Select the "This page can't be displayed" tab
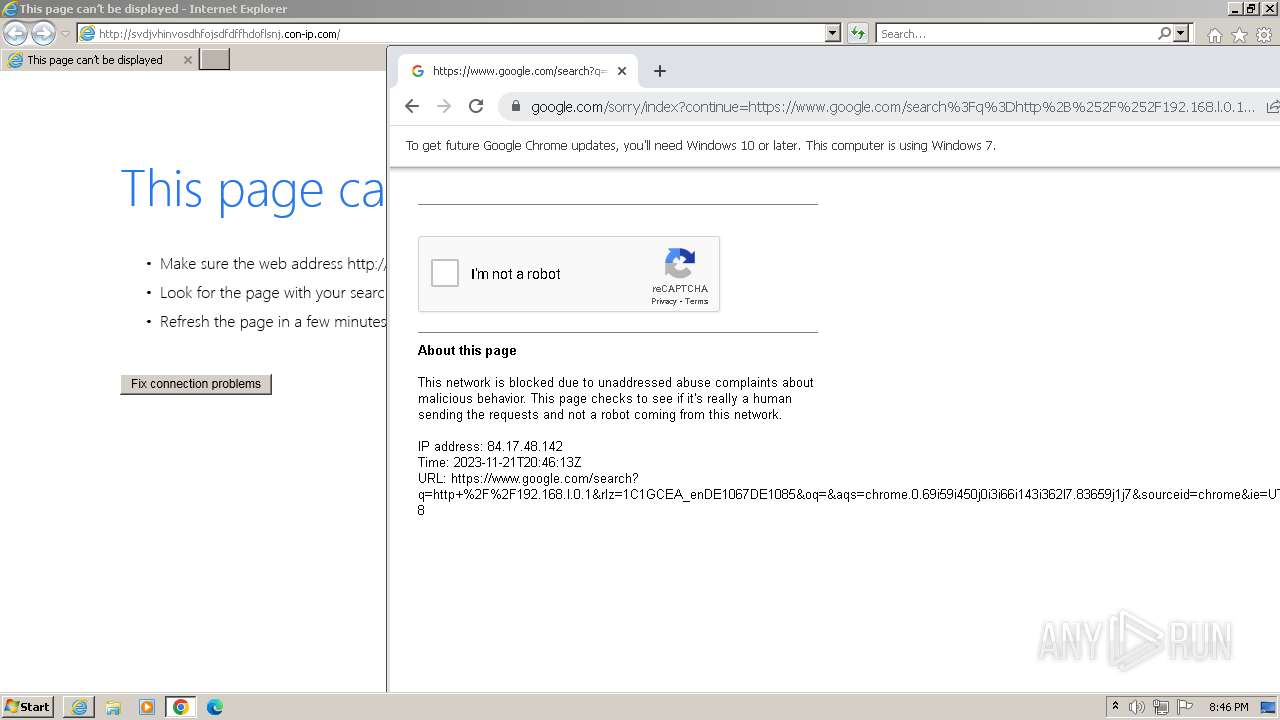Image resolution: width=1280 pixels, height=720 pixels. pyautogui.click(x=97, y=60)
